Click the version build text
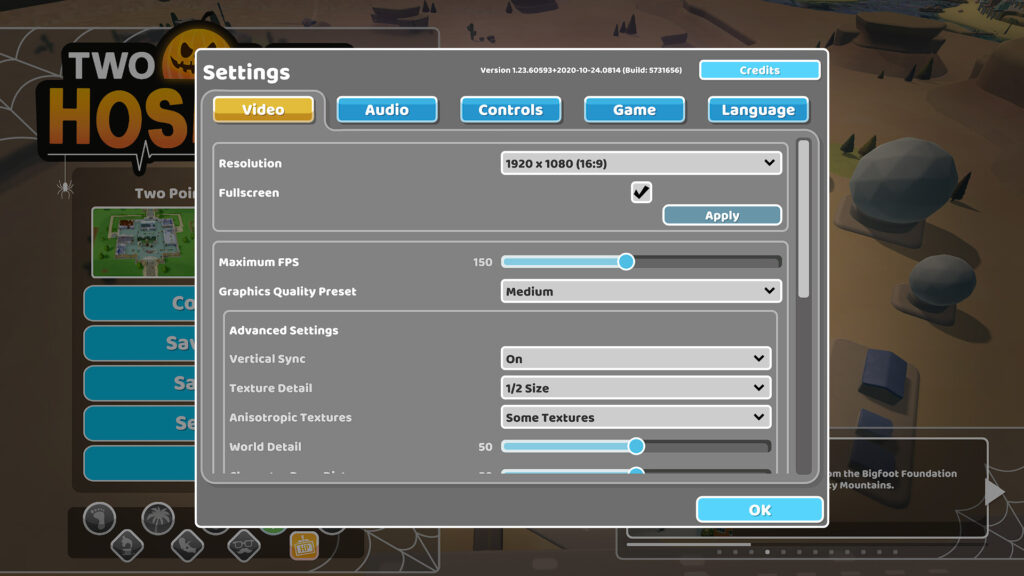 pos(581,70)
